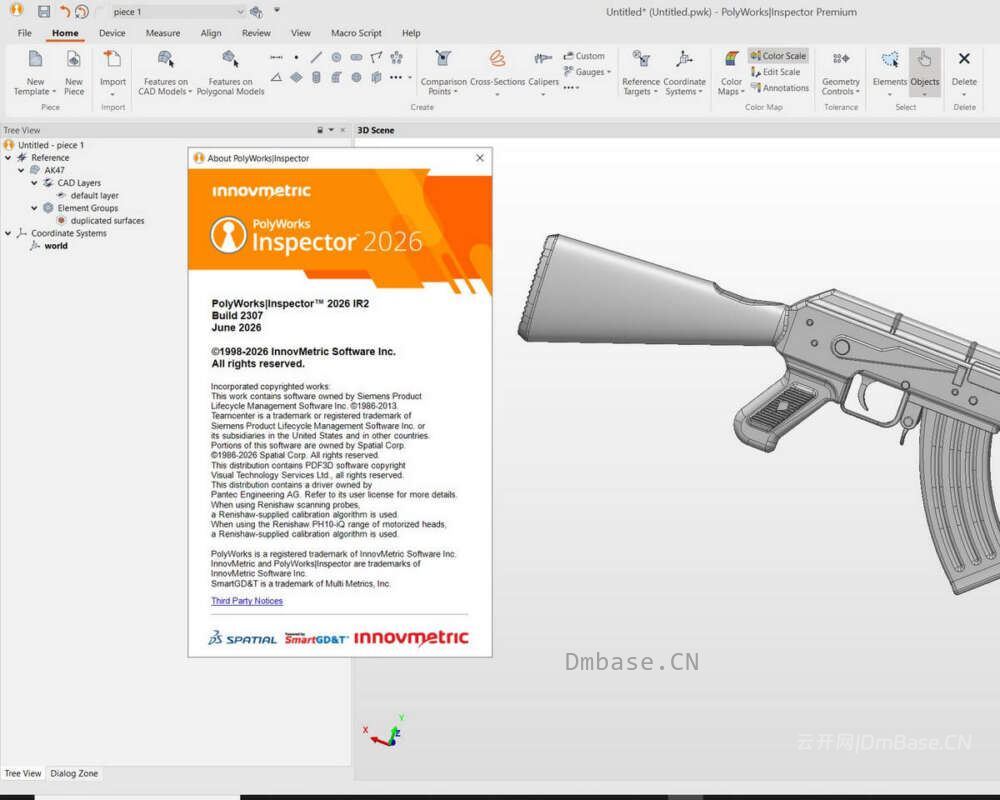Click the Comparison Points icon

coord(443,59)
